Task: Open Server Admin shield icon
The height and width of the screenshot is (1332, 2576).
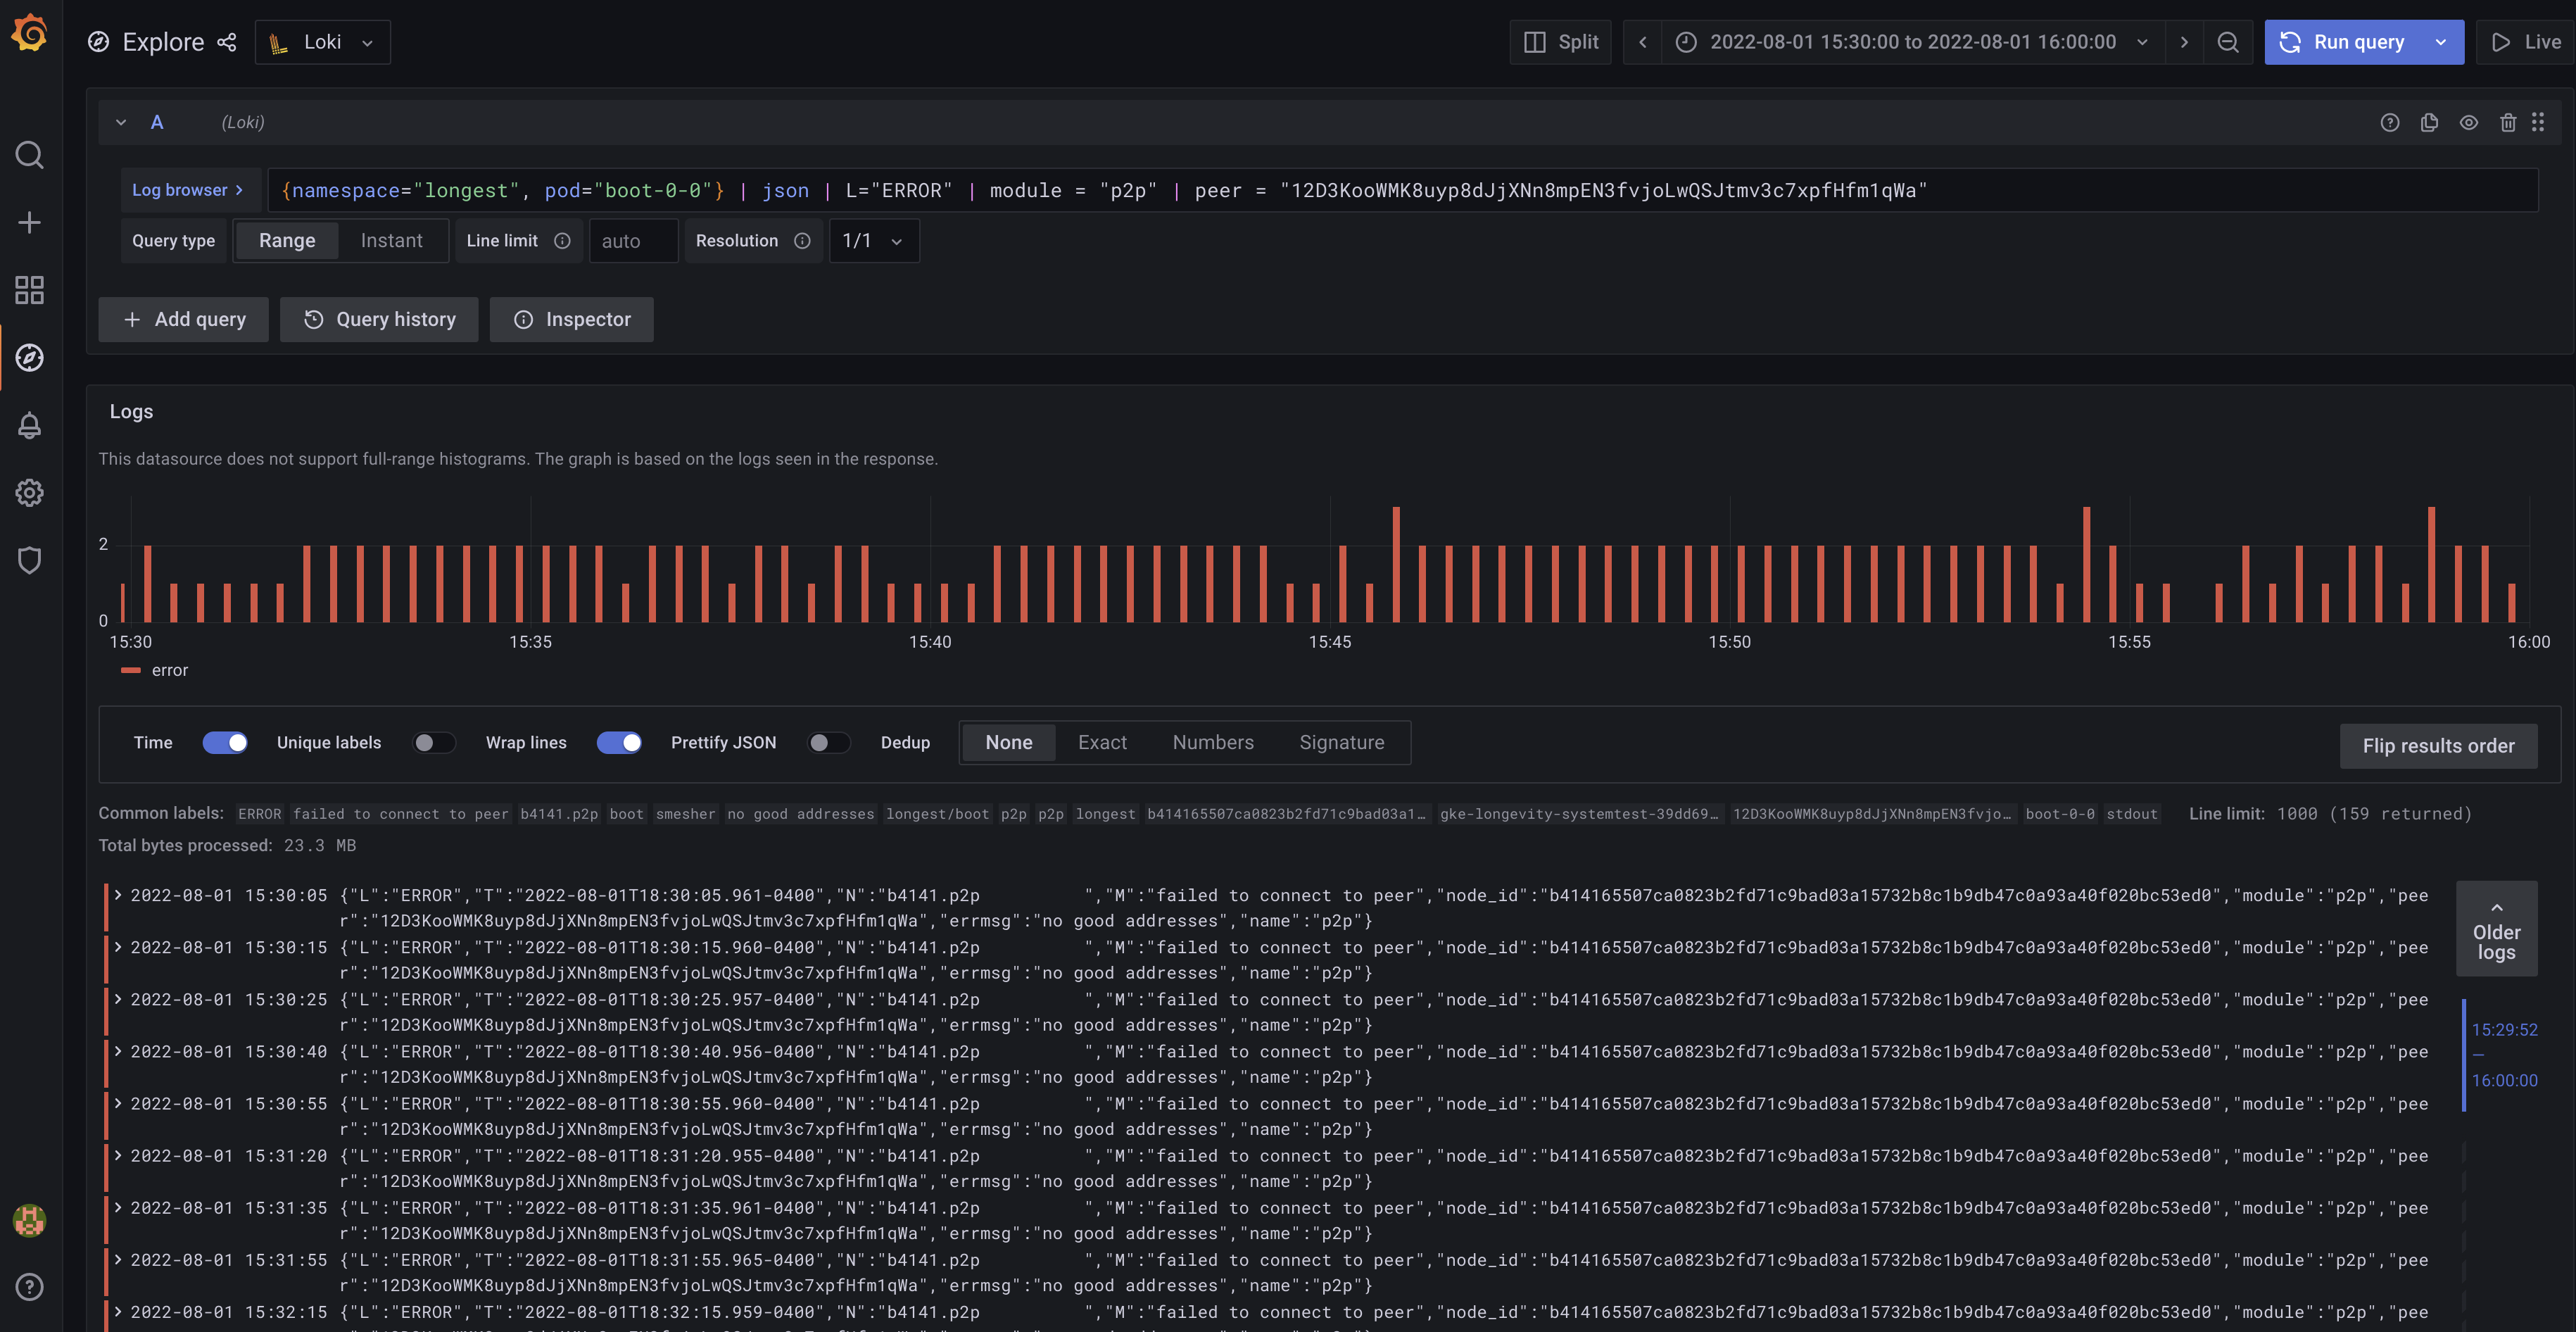Action: [30, 560]
